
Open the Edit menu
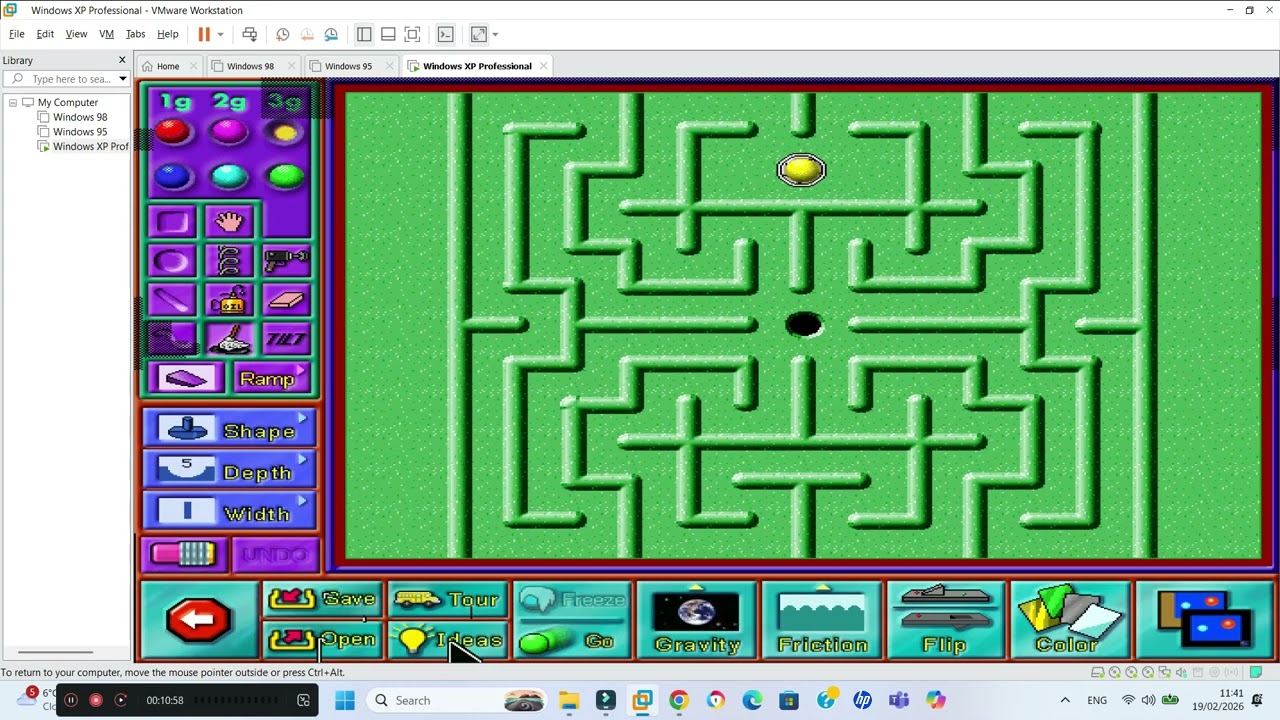coord(45,34)
